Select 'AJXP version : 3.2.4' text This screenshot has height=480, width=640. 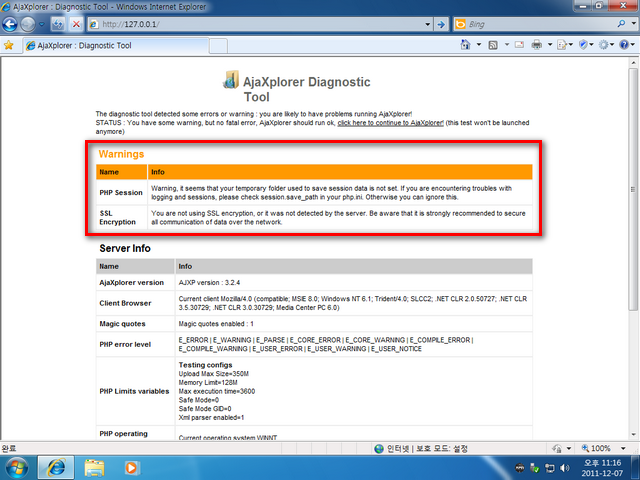[x=209, y=282]
